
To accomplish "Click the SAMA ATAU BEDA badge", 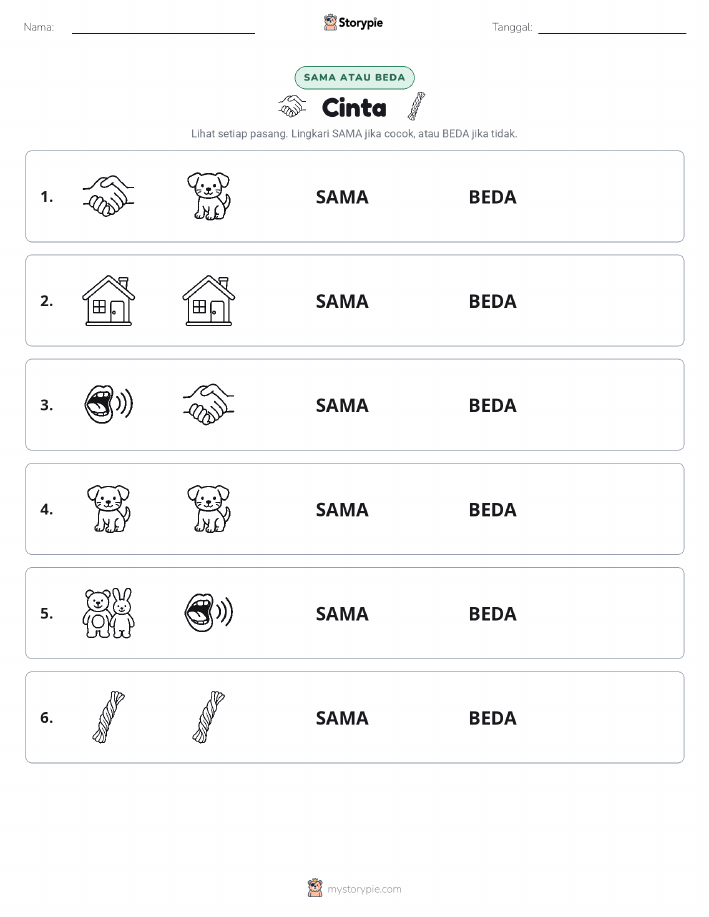I will click(x=354, y=77).
